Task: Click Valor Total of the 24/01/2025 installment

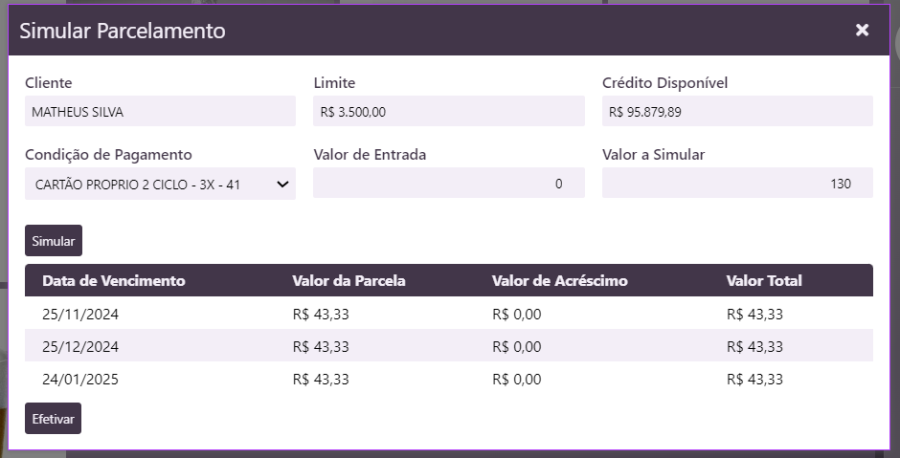Action: pos(755,380)
